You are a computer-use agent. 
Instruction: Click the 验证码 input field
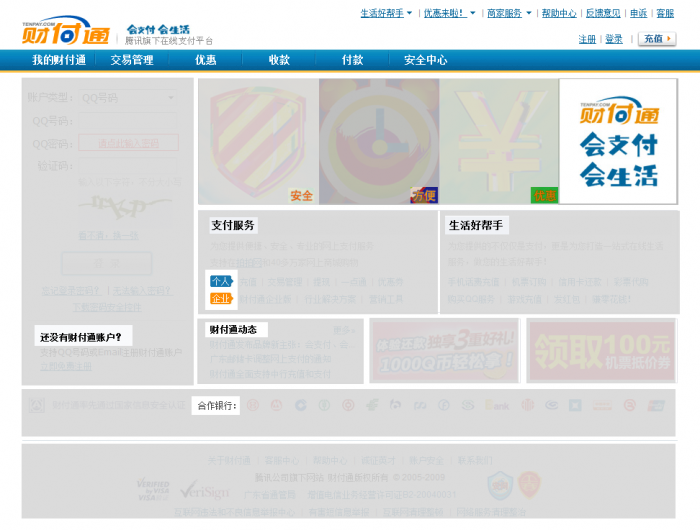128,166
